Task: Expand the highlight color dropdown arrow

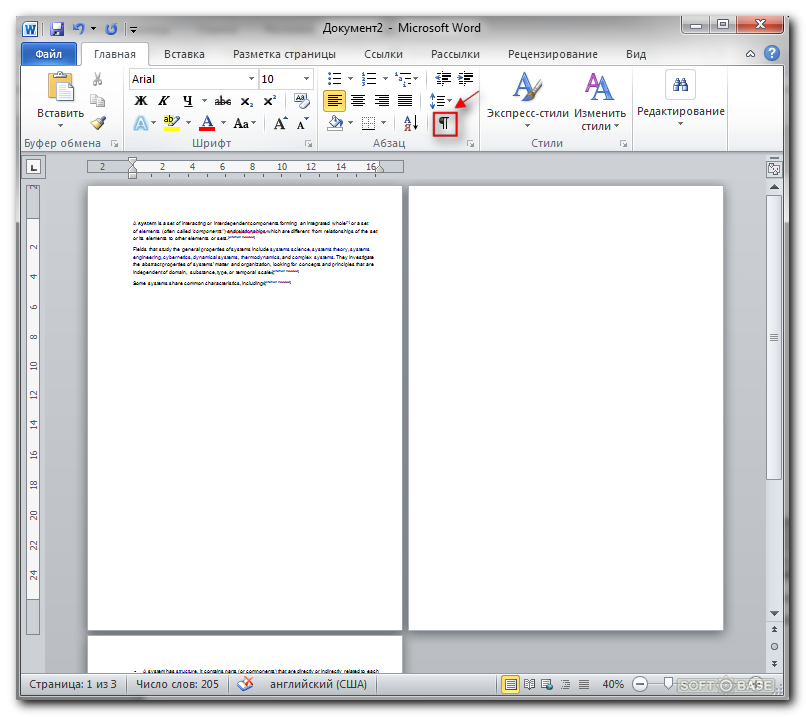Action: tap(188, 123)
